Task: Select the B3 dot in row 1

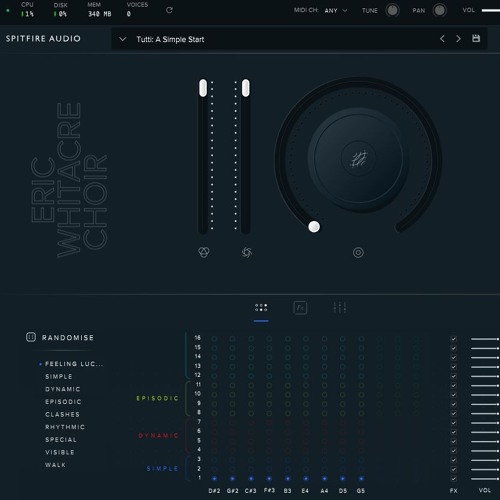Action: [x=288, y=478]
